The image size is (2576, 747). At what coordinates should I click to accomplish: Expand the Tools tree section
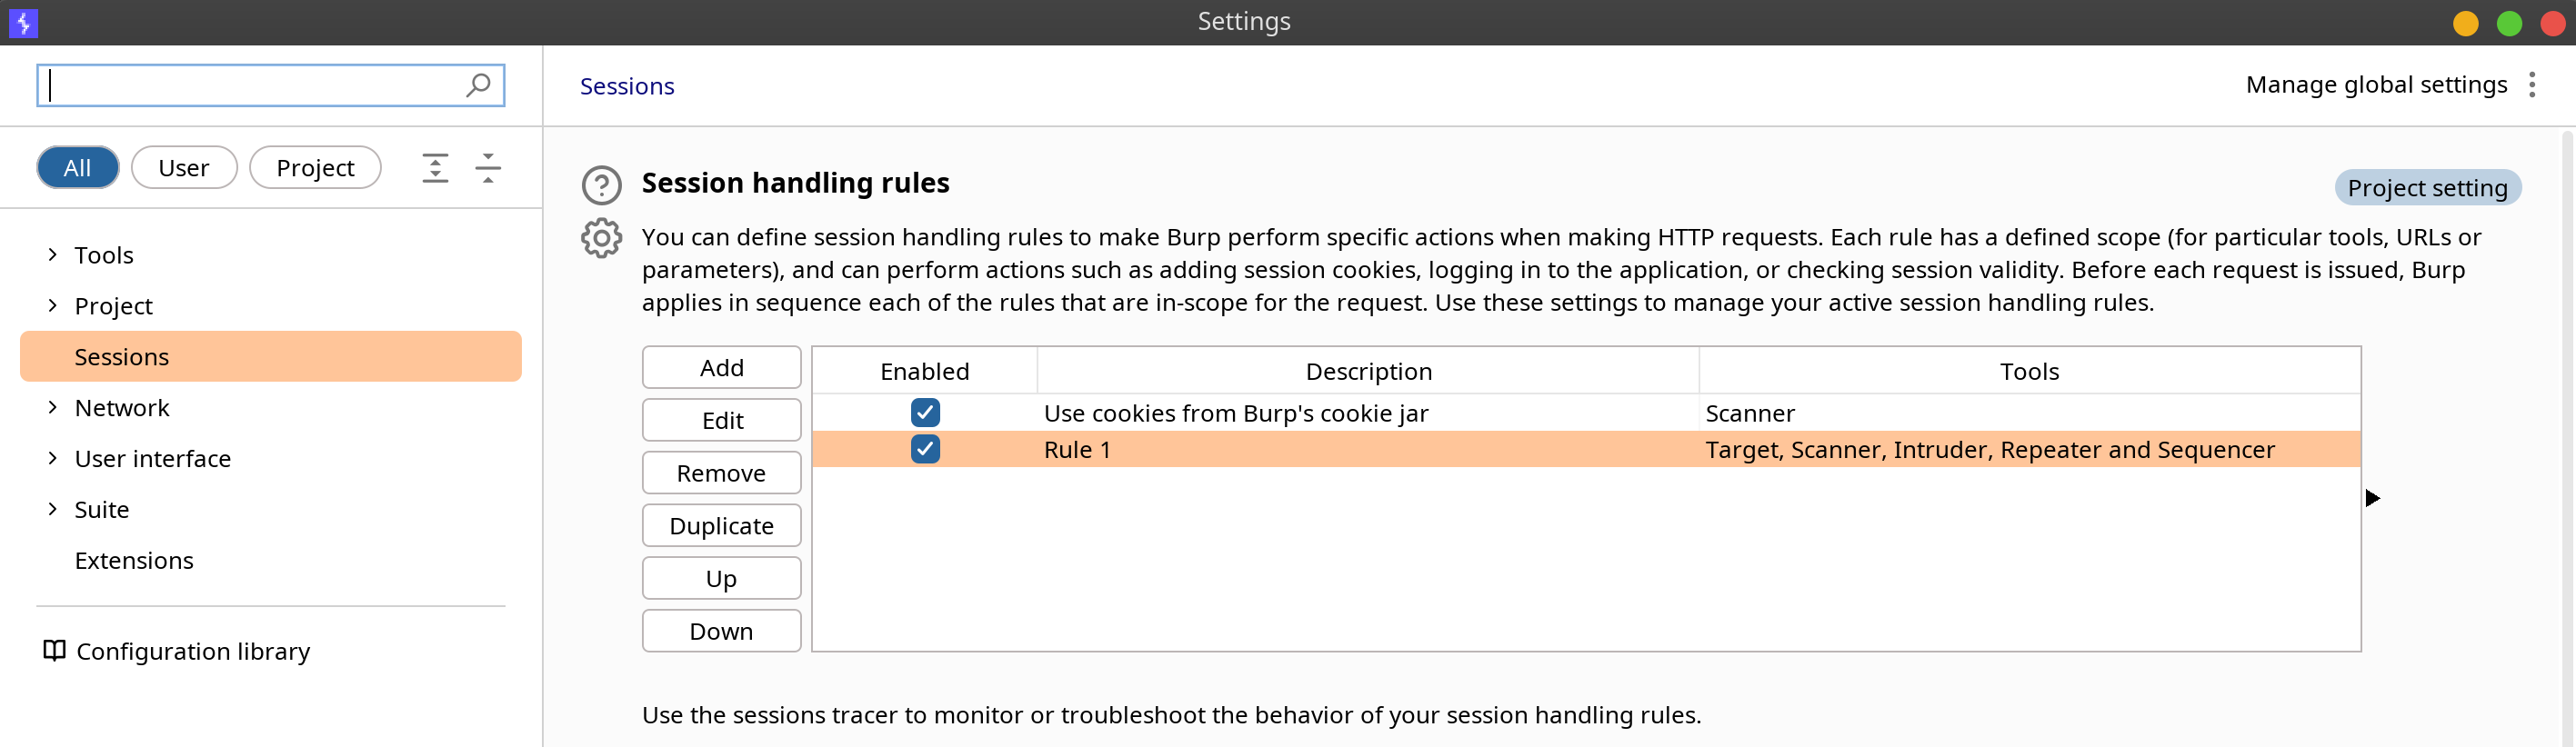(53, 255)
